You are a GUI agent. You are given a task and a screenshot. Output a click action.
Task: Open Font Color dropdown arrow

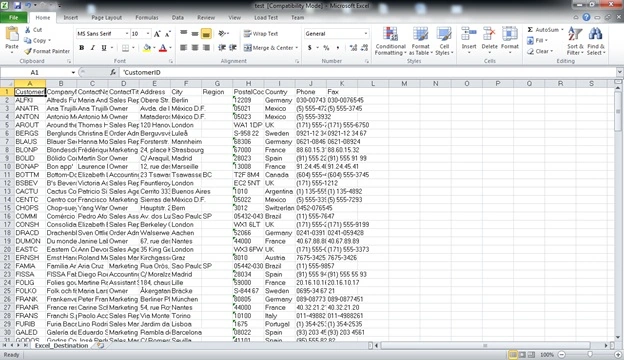(x=171, y=48)
